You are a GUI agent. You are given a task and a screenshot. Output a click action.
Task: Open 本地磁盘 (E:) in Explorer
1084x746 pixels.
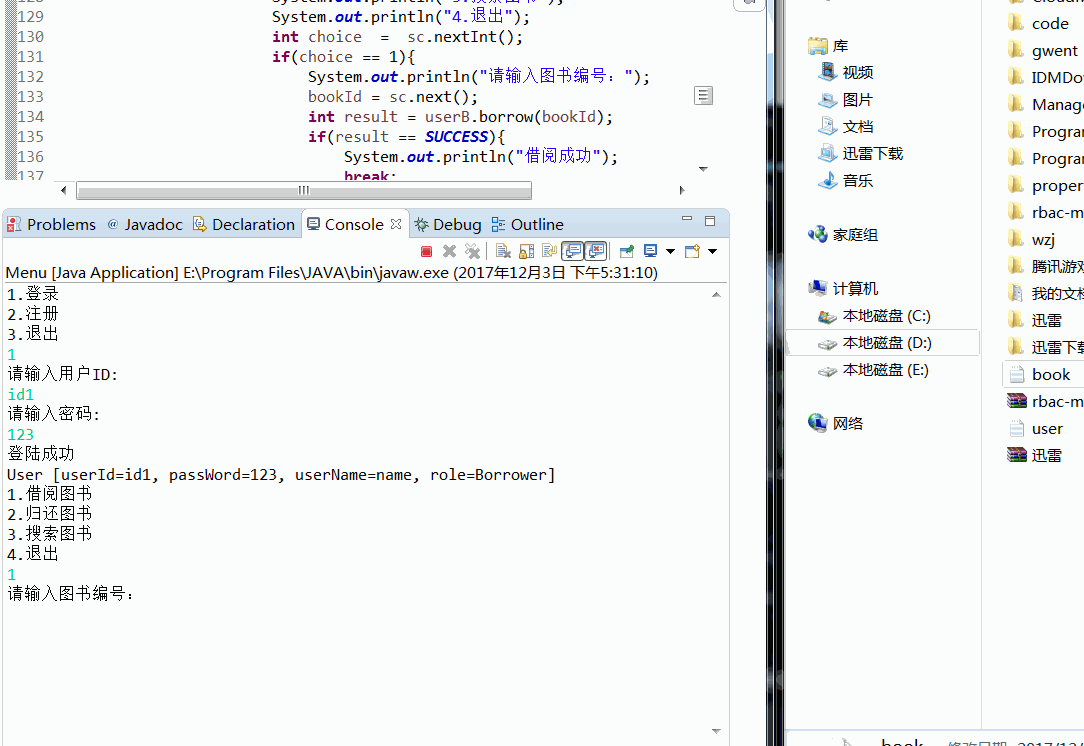pyautogui.click(x=874, y=371)
